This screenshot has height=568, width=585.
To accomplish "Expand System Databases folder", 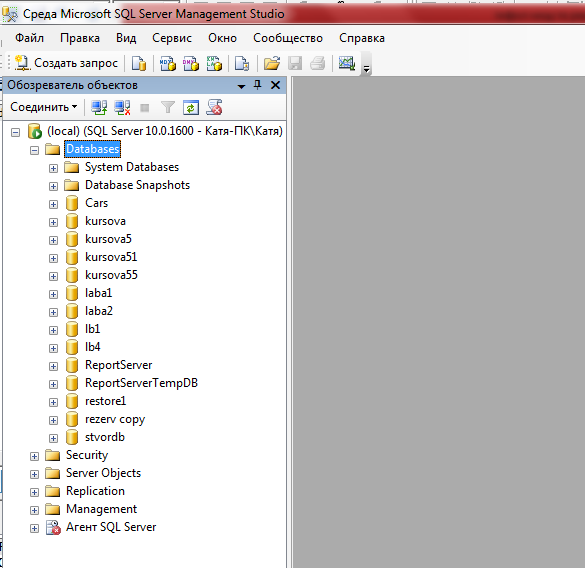I will pyautogui.click(x=53, y=168).
